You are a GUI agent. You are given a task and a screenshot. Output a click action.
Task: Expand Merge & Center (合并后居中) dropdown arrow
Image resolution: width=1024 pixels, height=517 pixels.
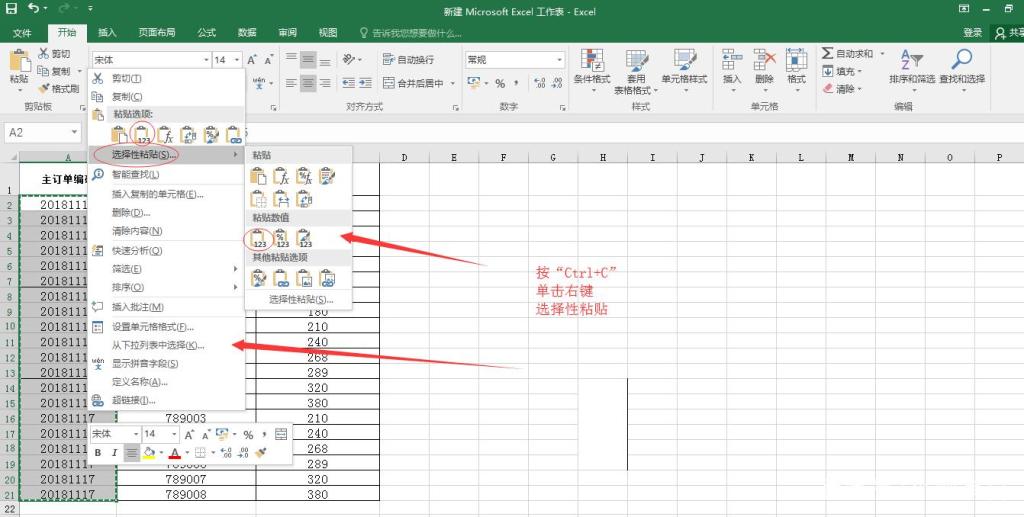tap(453, 83)
